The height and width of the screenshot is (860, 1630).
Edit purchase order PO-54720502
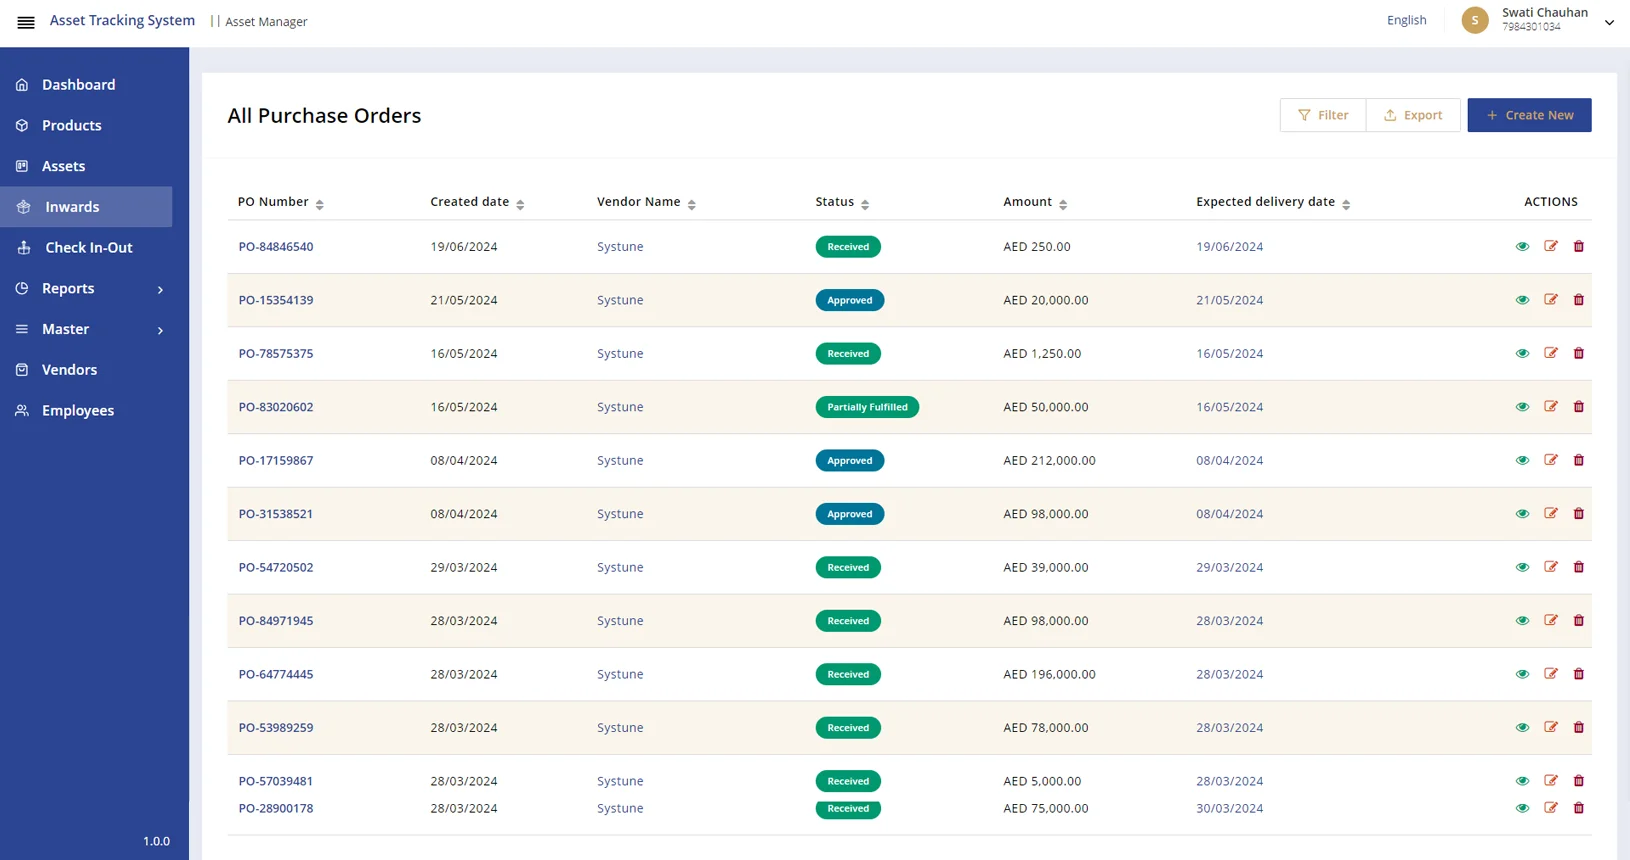[x=1551, y=567]
